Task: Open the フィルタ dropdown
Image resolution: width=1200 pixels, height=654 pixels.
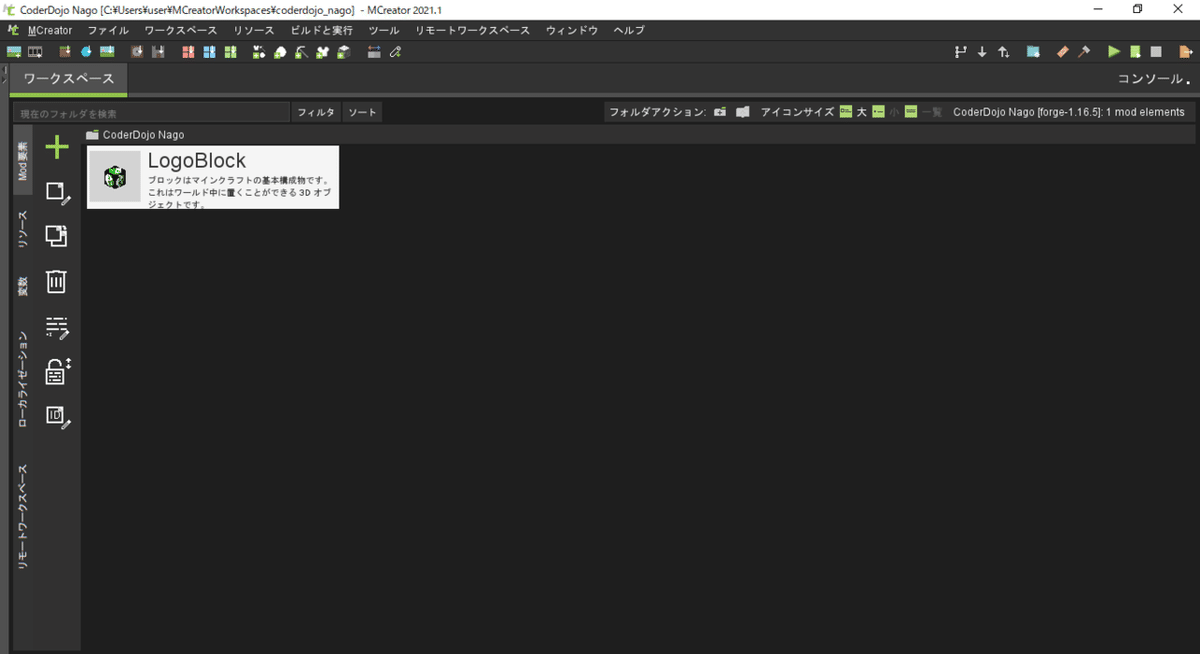Action: coord(316,112)
